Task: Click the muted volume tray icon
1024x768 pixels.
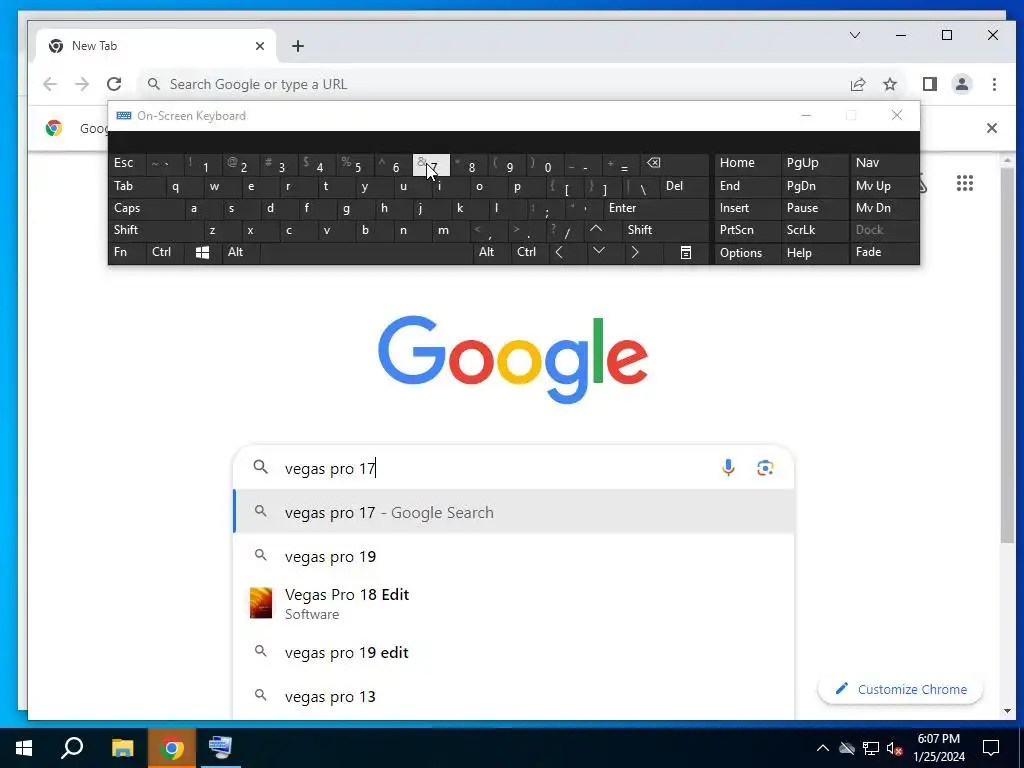Action: [x=894, y=748]
